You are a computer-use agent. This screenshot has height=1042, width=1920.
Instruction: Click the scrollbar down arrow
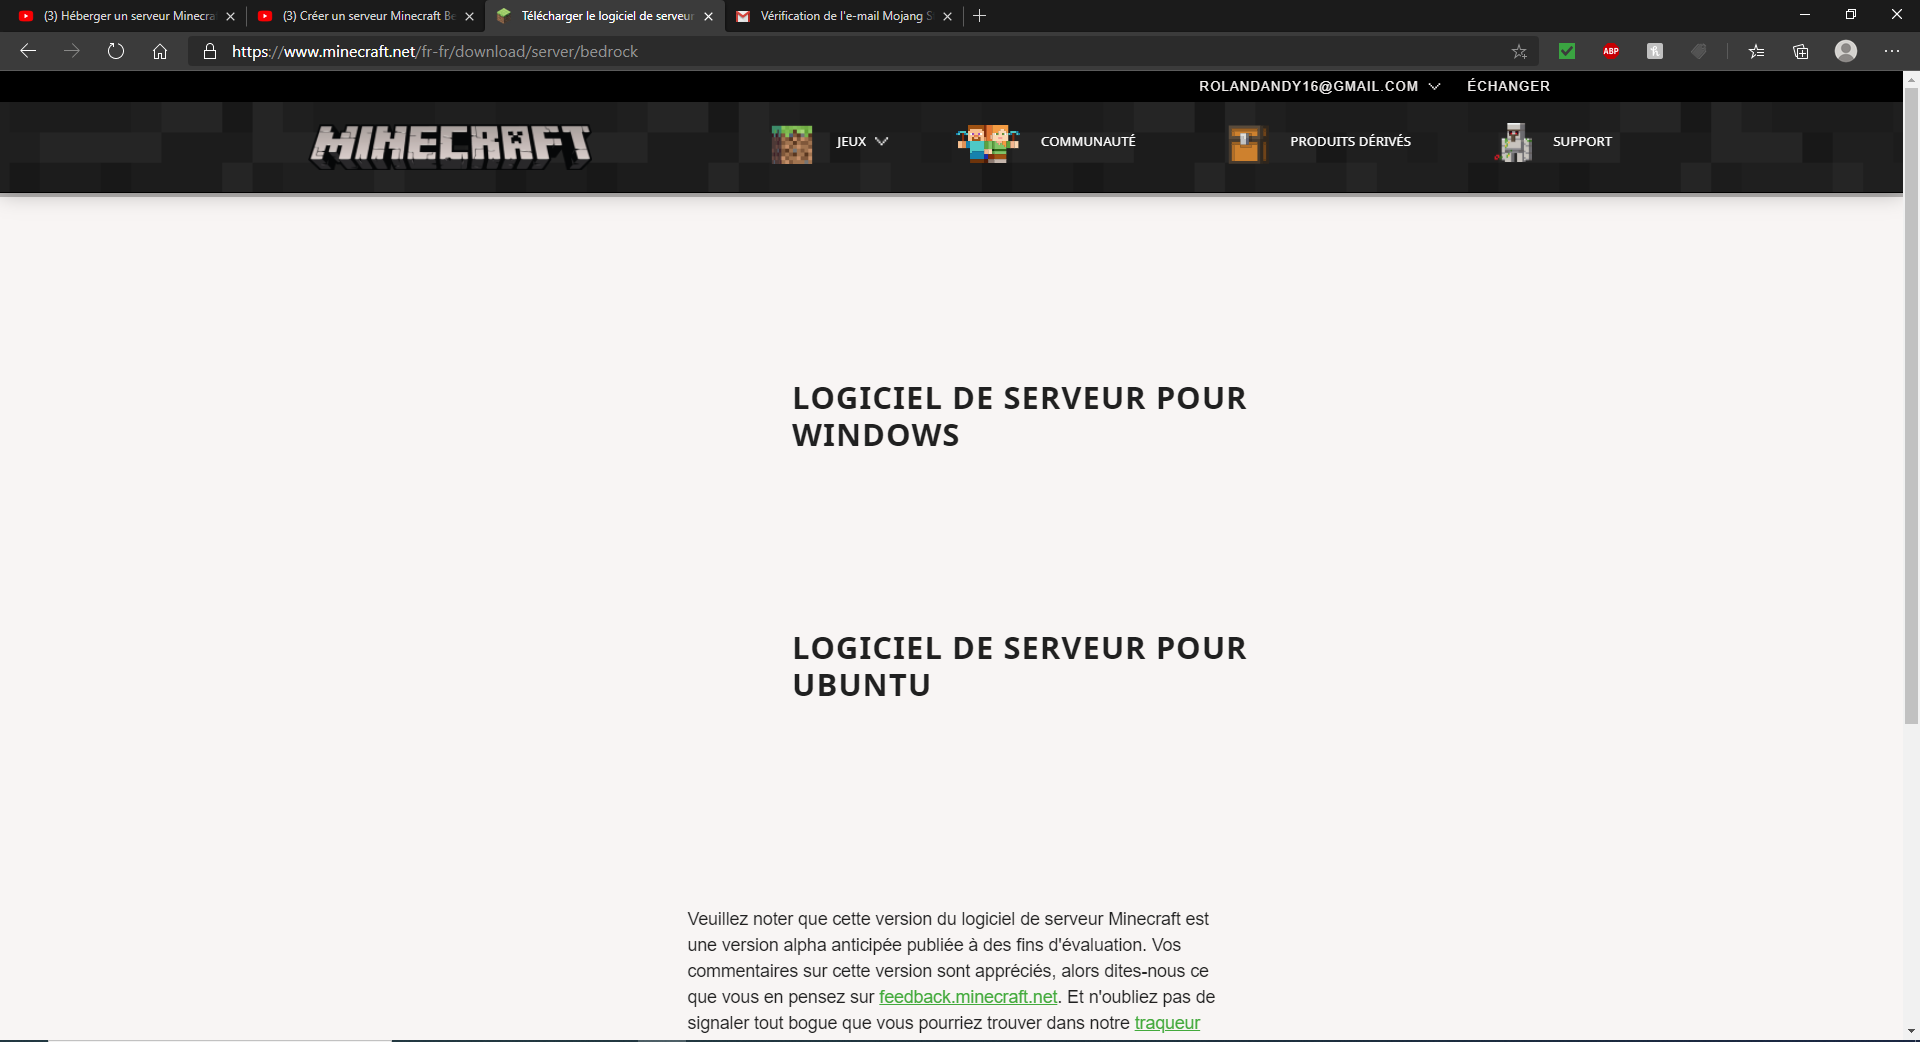(x=1911, y=1031)
